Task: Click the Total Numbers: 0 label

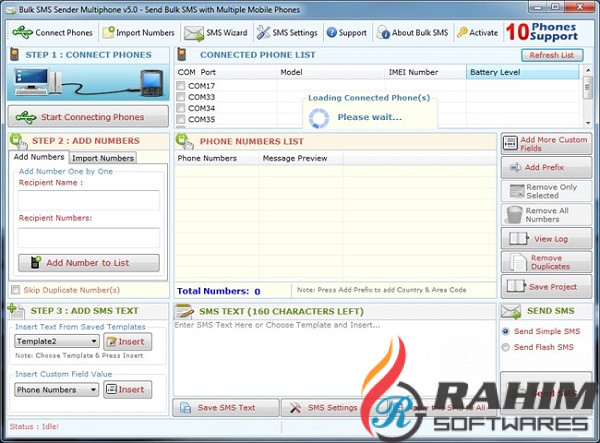Action: [x=218, y=291]
